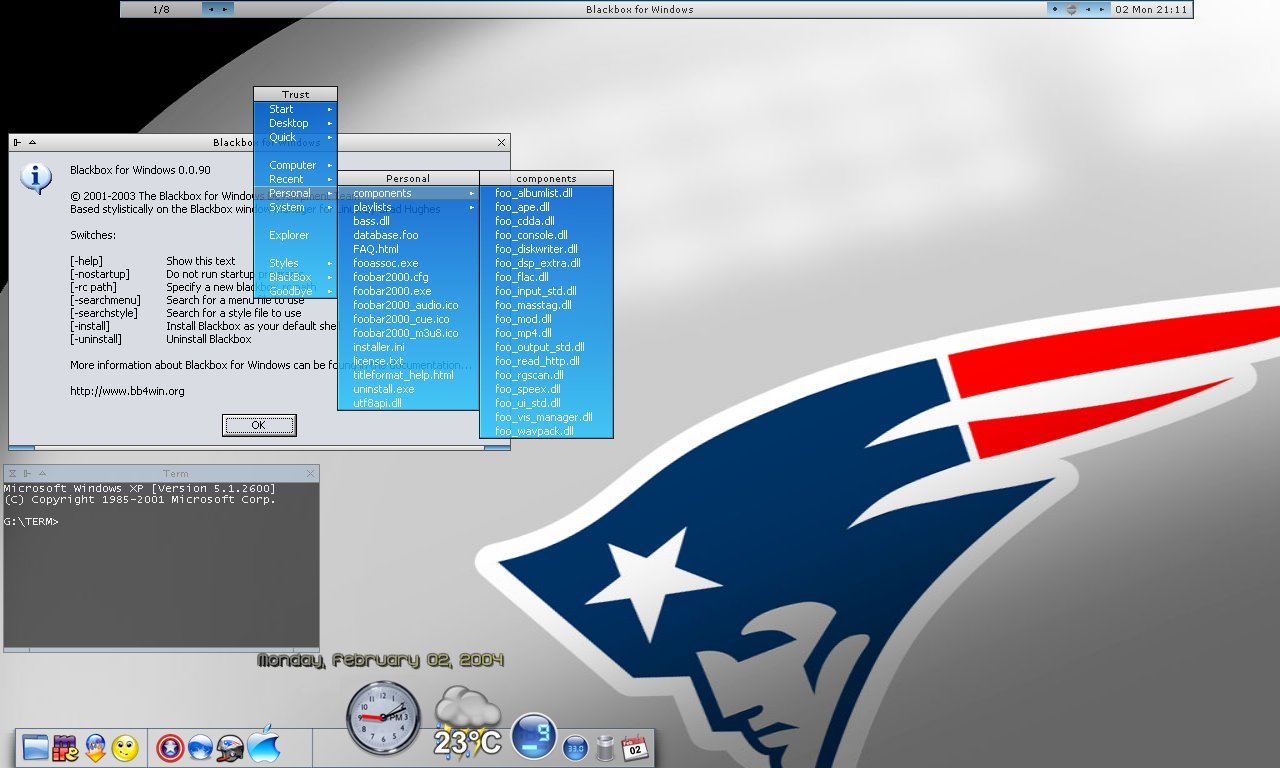Click the yellow smiley face dock icon
Screen dimensions: 1280x768
tap(125, 748)
